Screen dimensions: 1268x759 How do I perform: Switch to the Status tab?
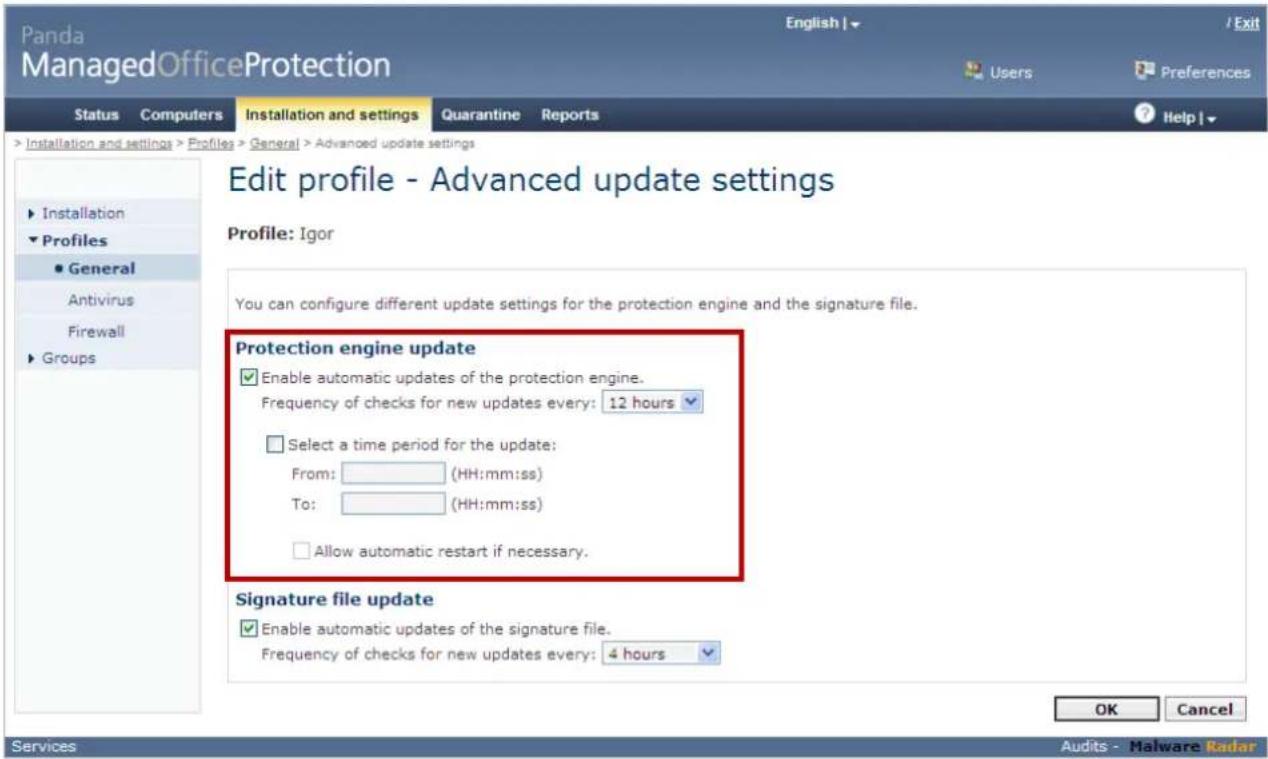click(x=96, y=115)
